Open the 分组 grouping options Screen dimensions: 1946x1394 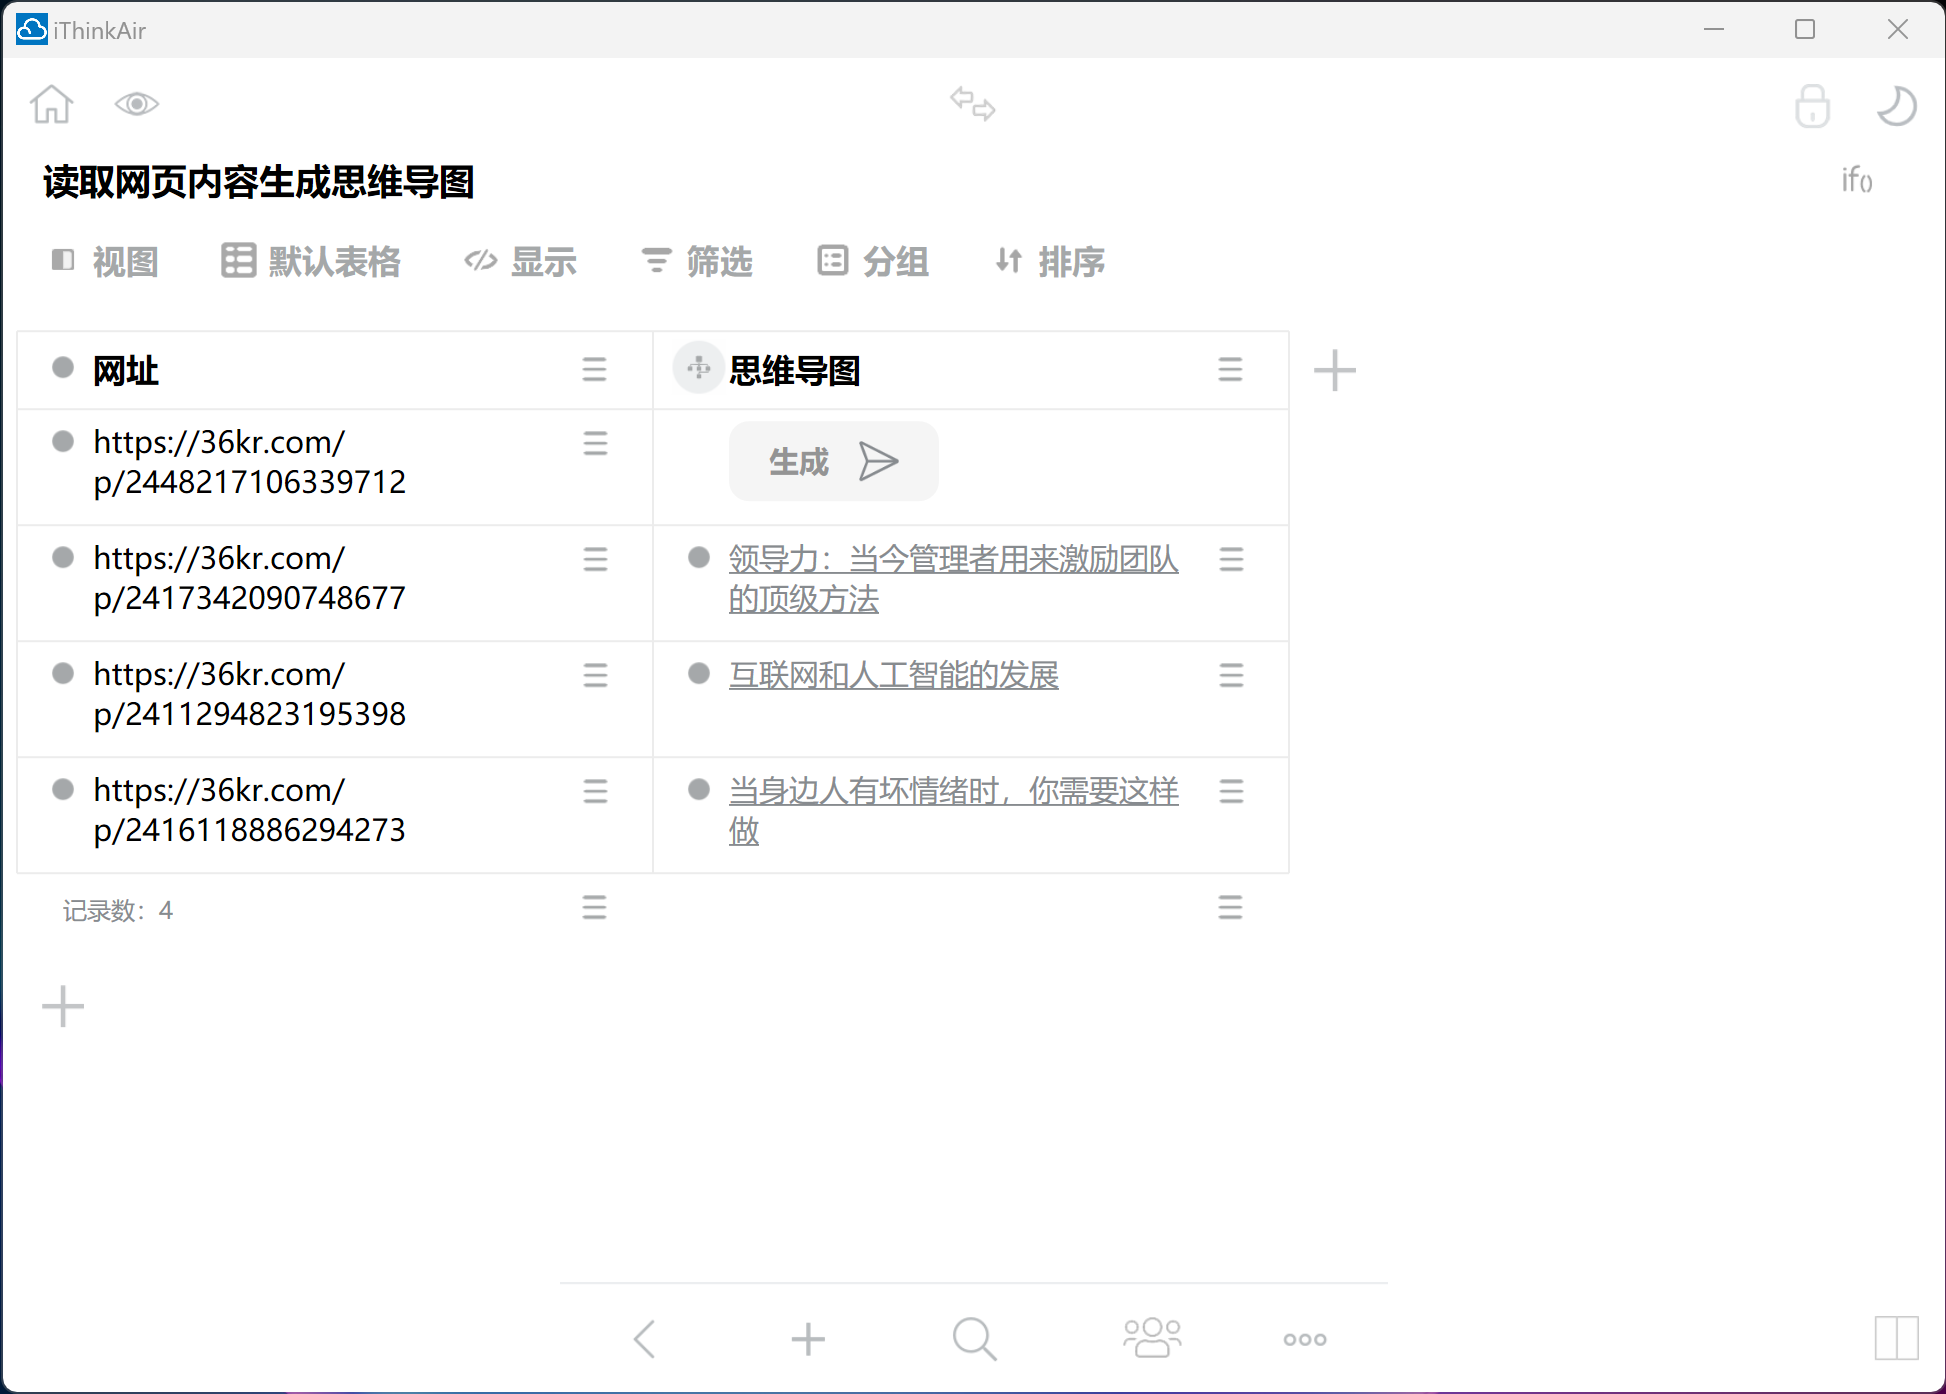873,262
